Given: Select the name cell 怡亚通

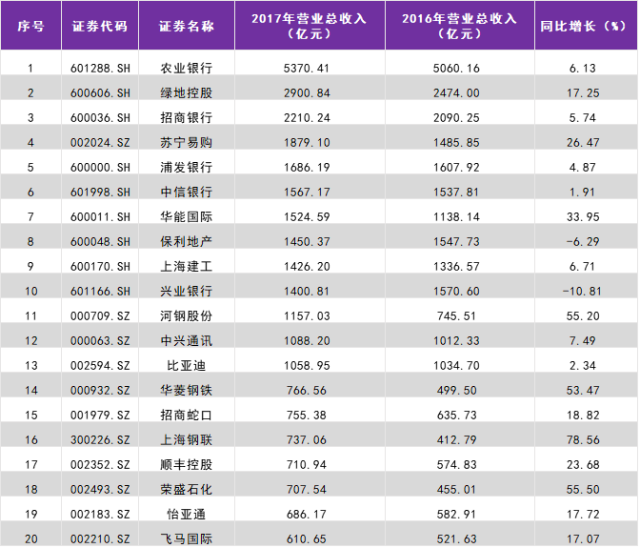Looking at the screenshot, I should click(x=187, y=515).
